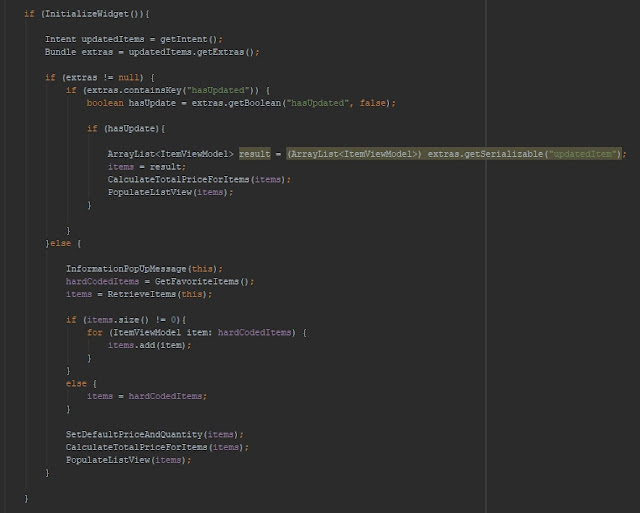Image resolution: width=640 pixels, height=513 pixels.
Task: Click the "updatedItem" string literal
Action: [582, 154]
